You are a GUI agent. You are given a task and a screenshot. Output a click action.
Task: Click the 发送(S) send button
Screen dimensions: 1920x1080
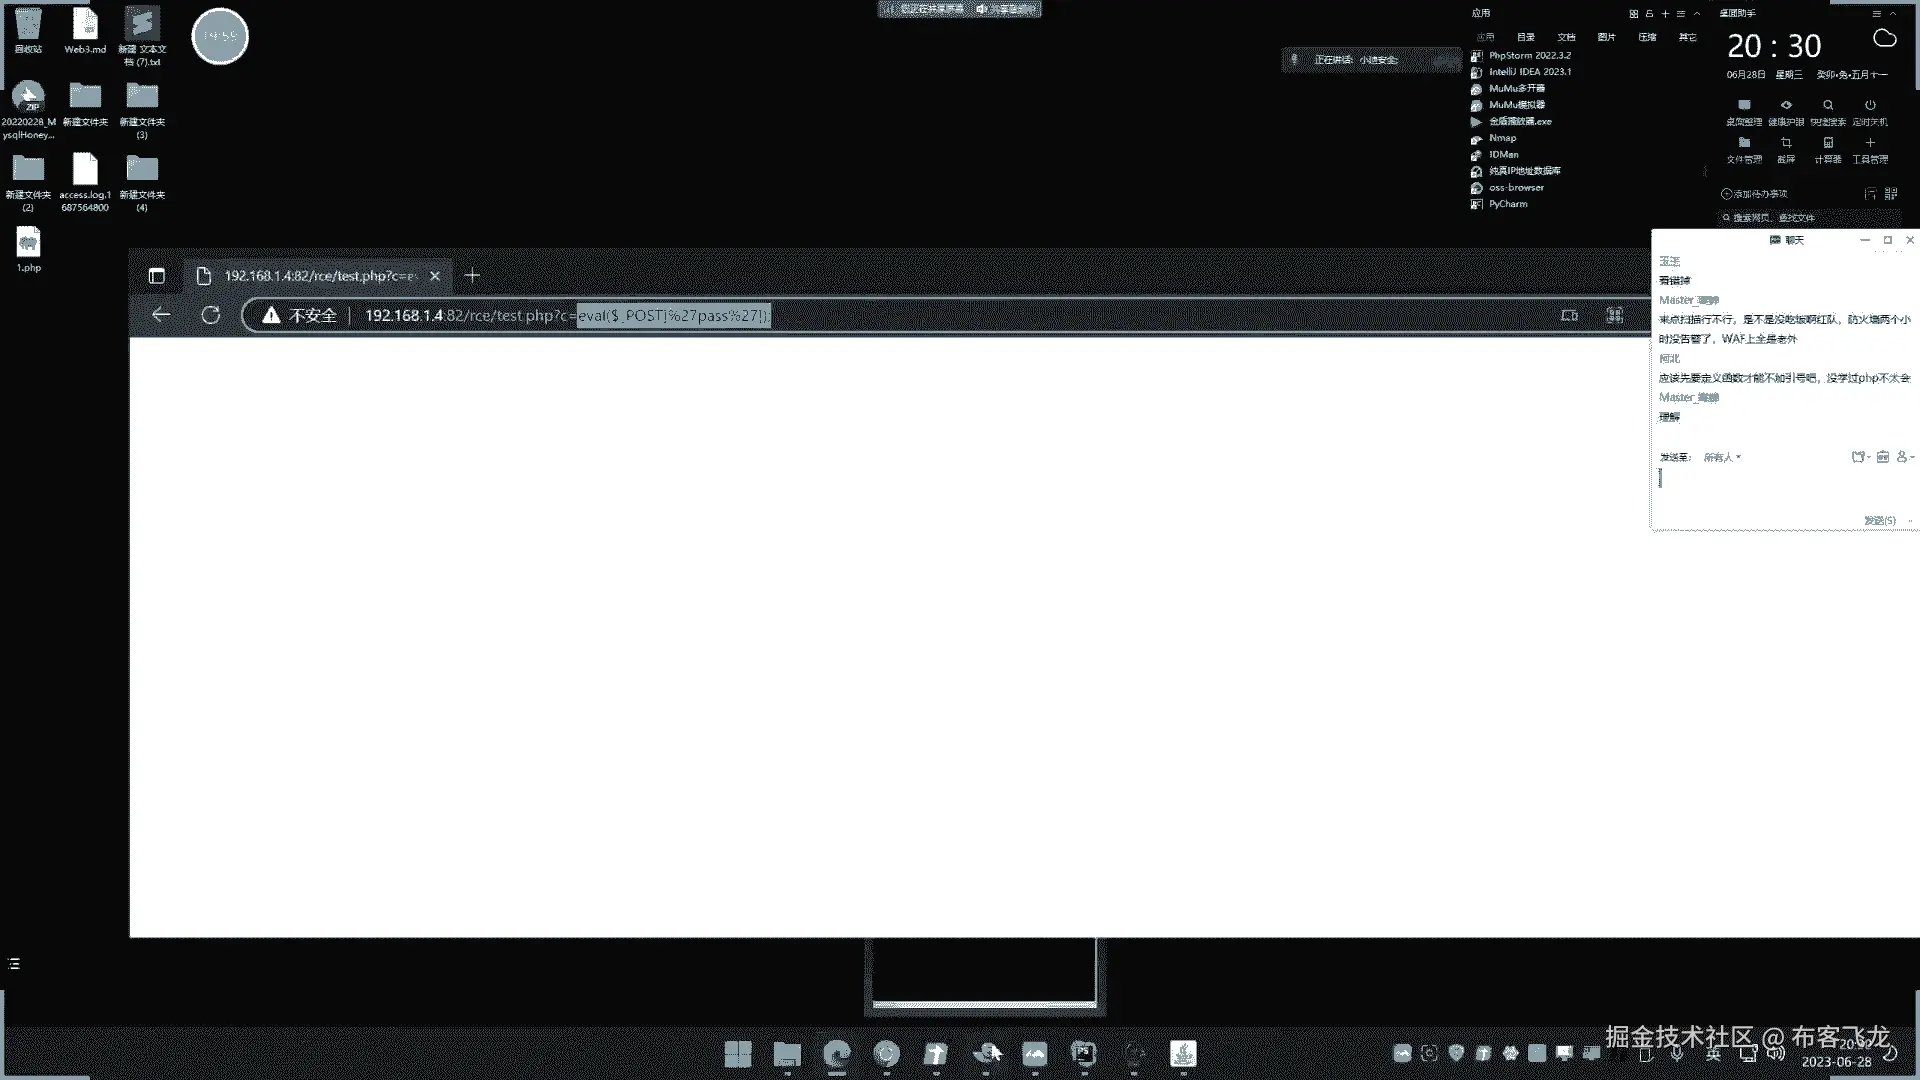pos(1879,520)
